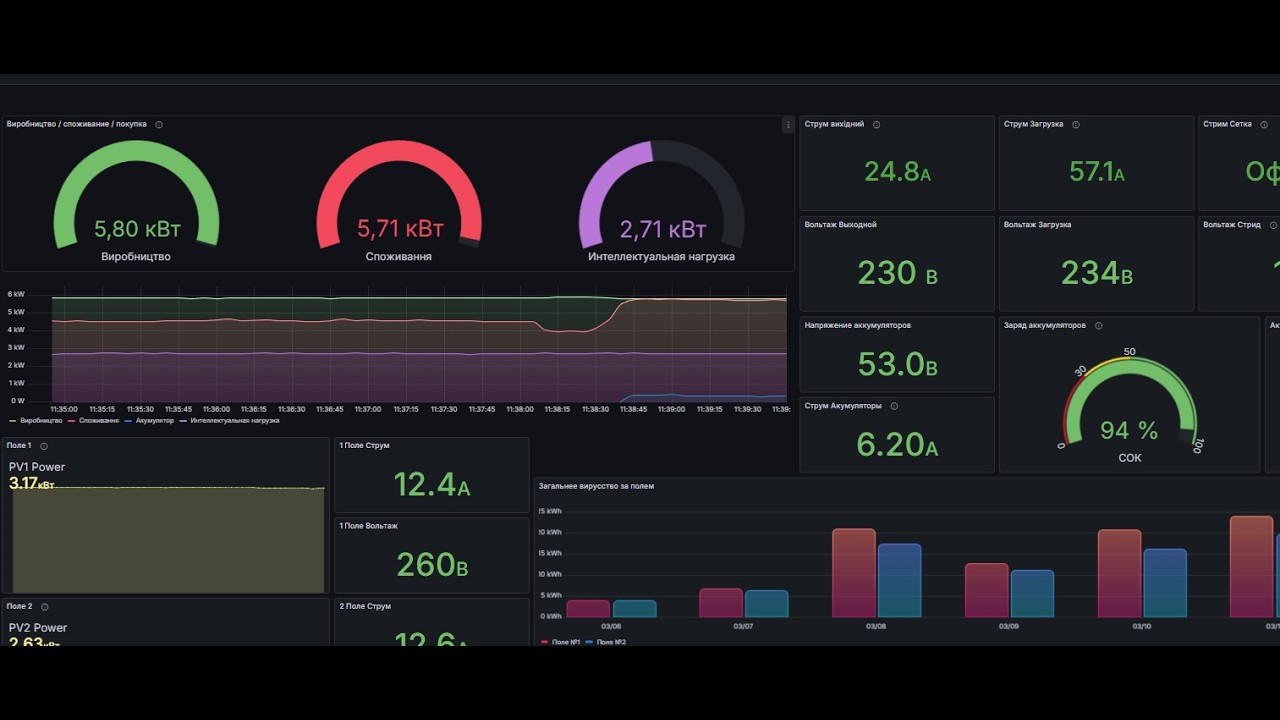Click the 11:36:00 tick on time chart

click(216, 409)
